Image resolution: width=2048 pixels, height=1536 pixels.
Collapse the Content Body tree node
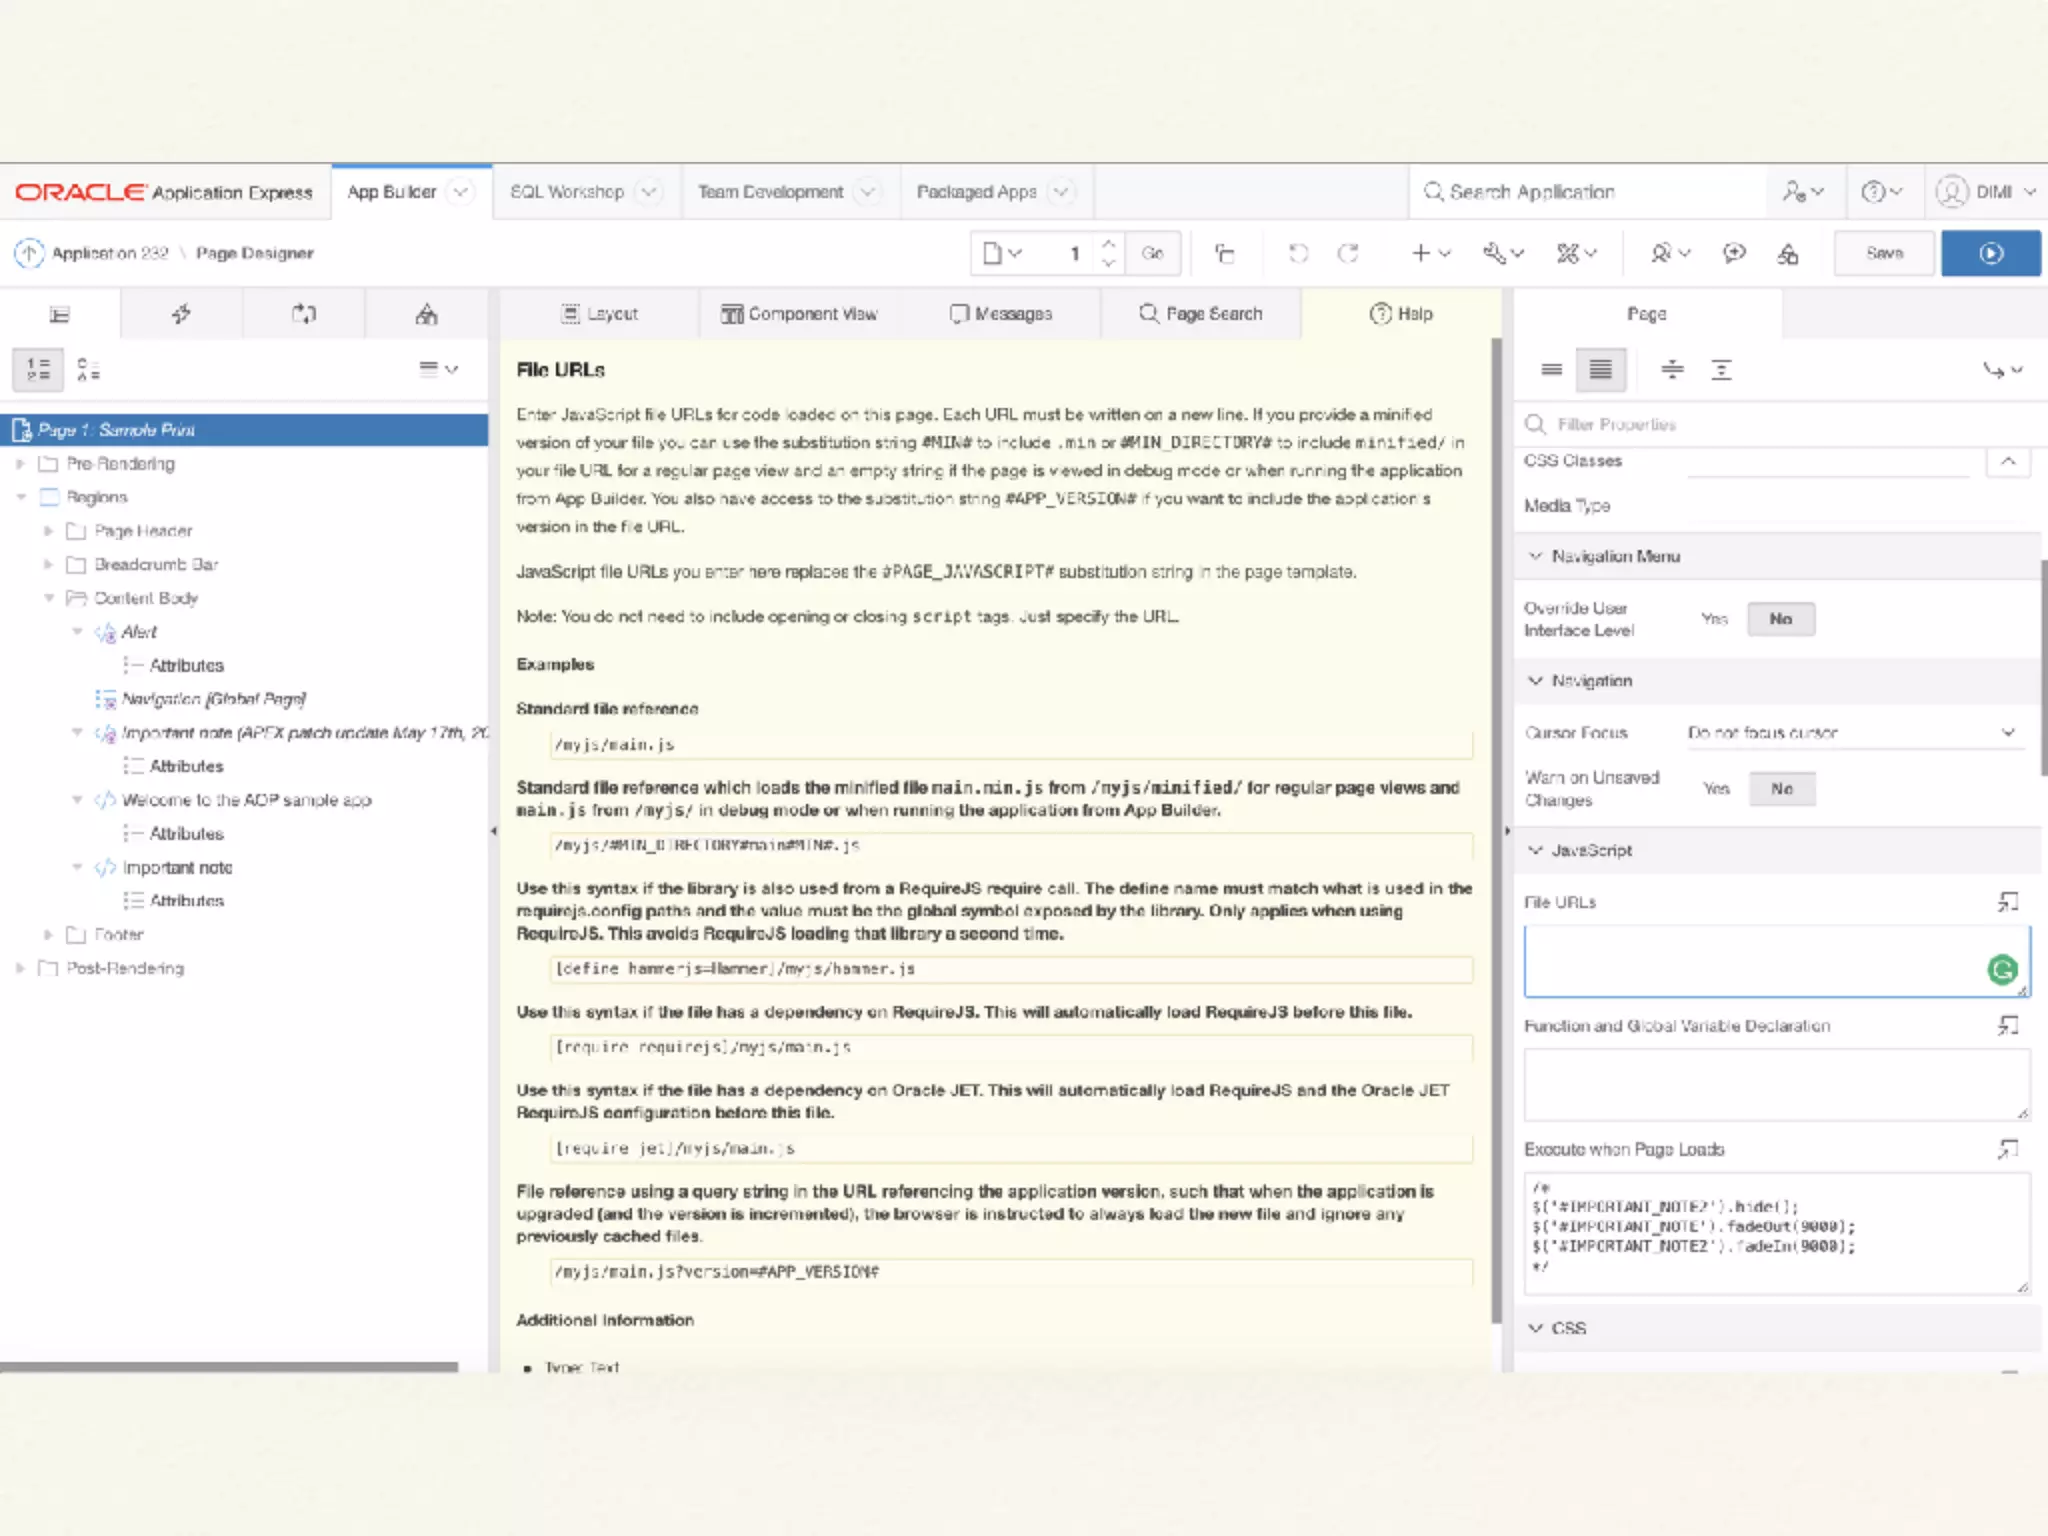pos(48,598)
